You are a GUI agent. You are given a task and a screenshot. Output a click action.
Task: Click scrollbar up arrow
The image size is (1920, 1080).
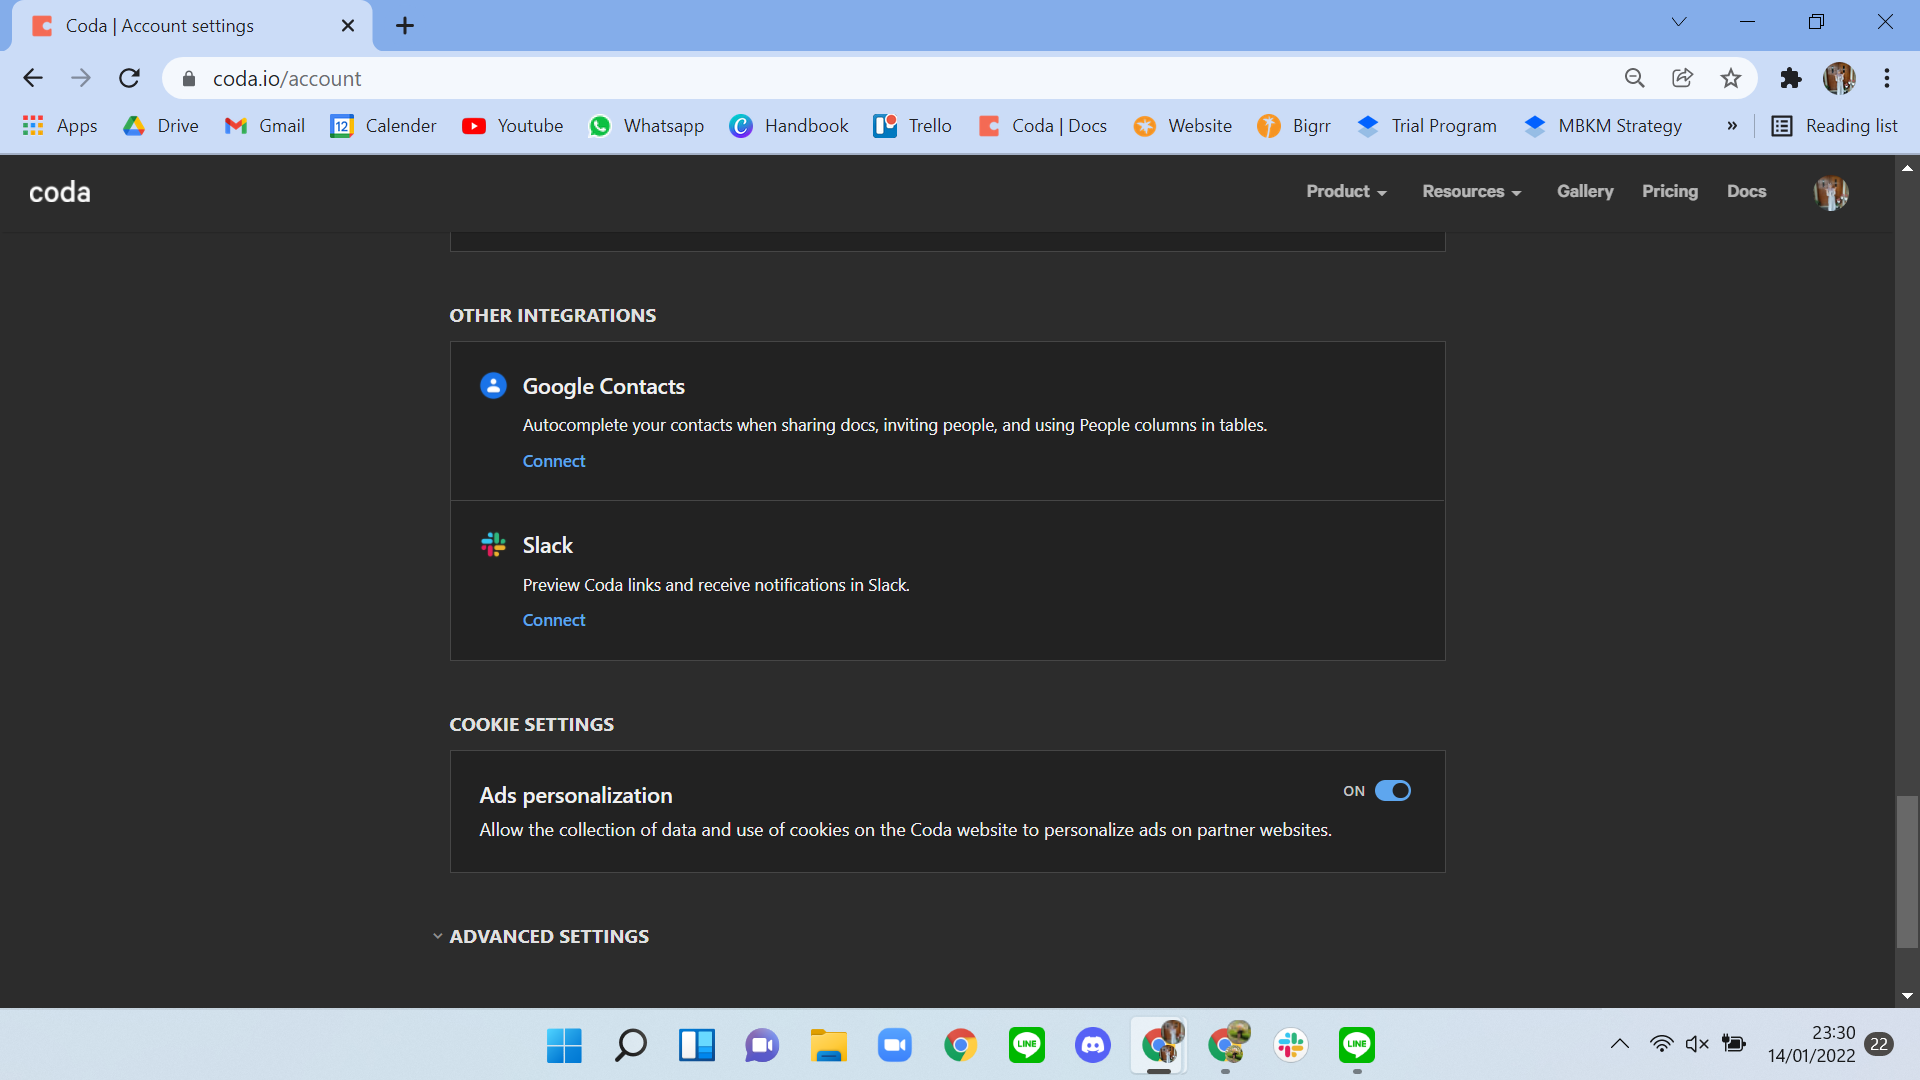pyautogui.click(x=1907, y=168)
